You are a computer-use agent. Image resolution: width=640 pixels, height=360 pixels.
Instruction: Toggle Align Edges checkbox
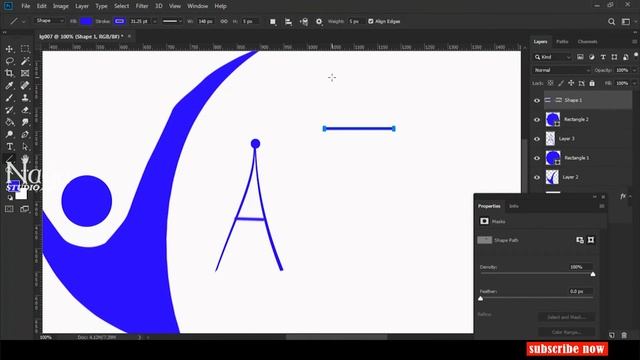[x=371, y=21]
